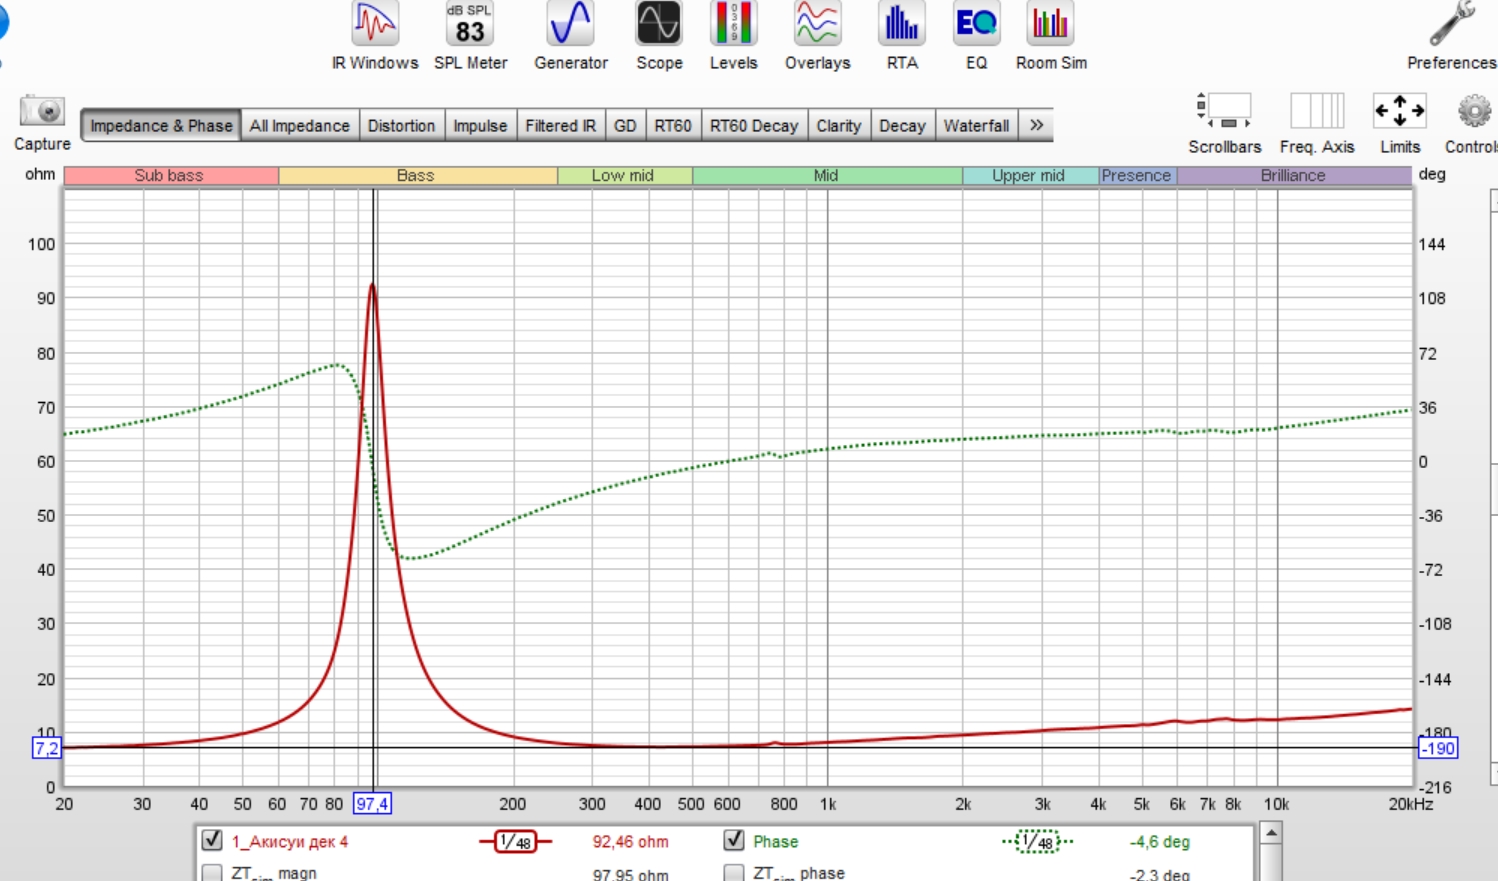Toggle the impedance trace checkbox
This screenshot has height=881, width=1498.
[212, 840]
